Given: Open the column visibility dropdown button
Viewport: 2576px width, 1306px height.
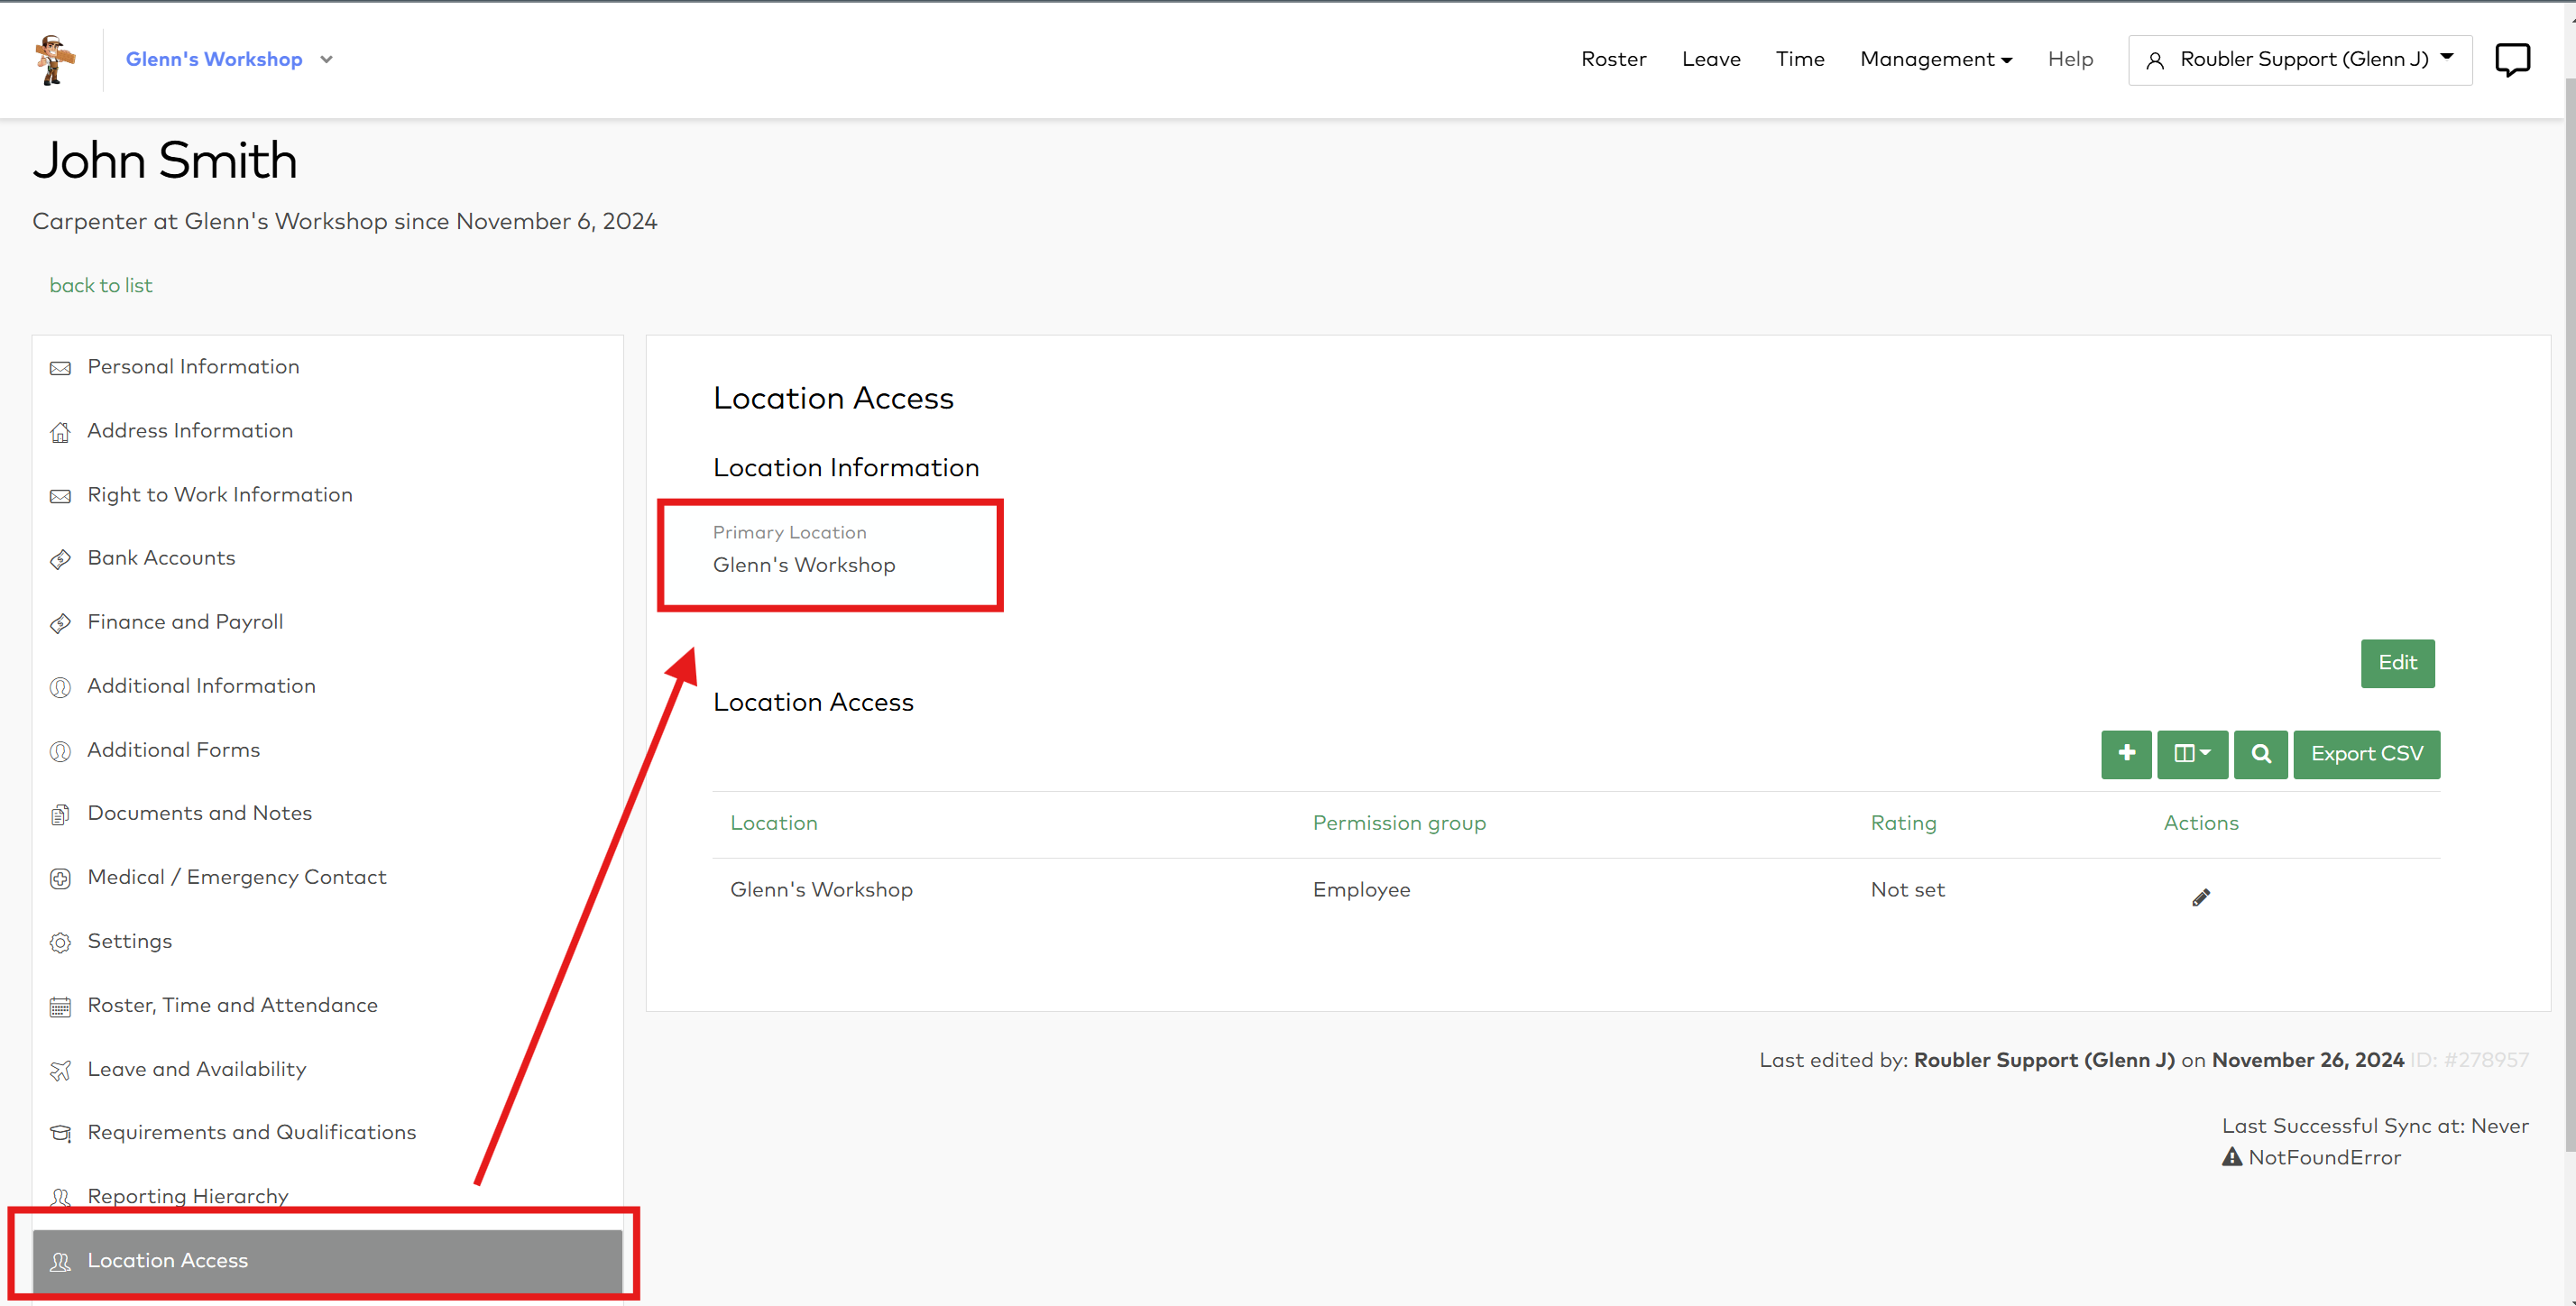Looking at the screenshot, I should [x=2192, y=754].
